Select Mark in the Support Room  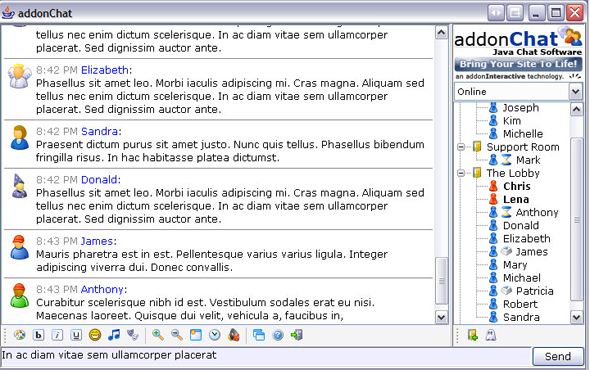coord(528,160)
